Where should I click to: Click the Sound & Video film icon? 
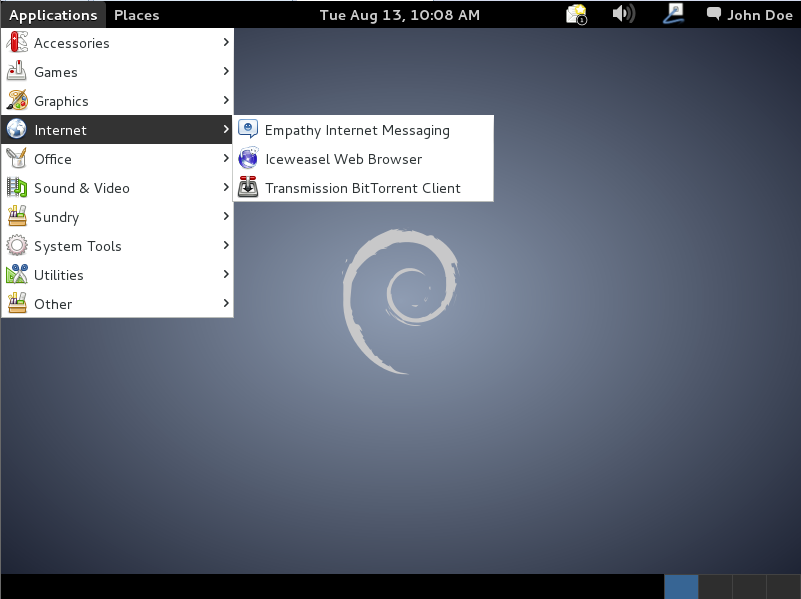pyautogui.click(x=17, y=187)
